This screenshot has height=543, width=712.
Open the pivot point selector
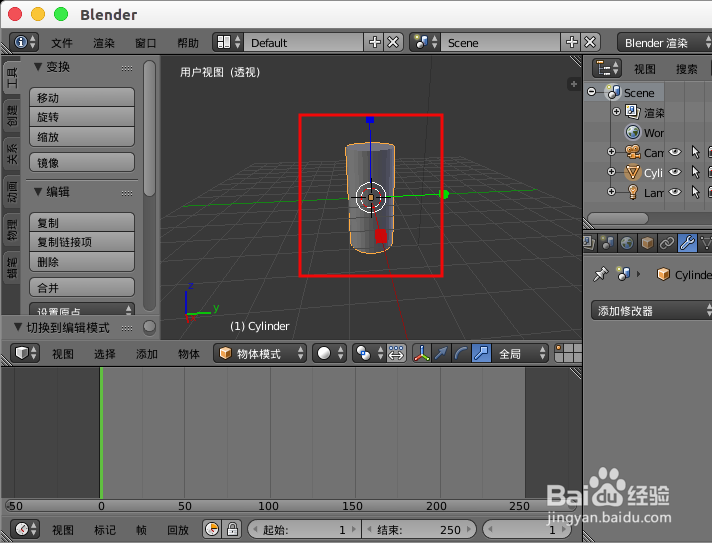[369, 353]
